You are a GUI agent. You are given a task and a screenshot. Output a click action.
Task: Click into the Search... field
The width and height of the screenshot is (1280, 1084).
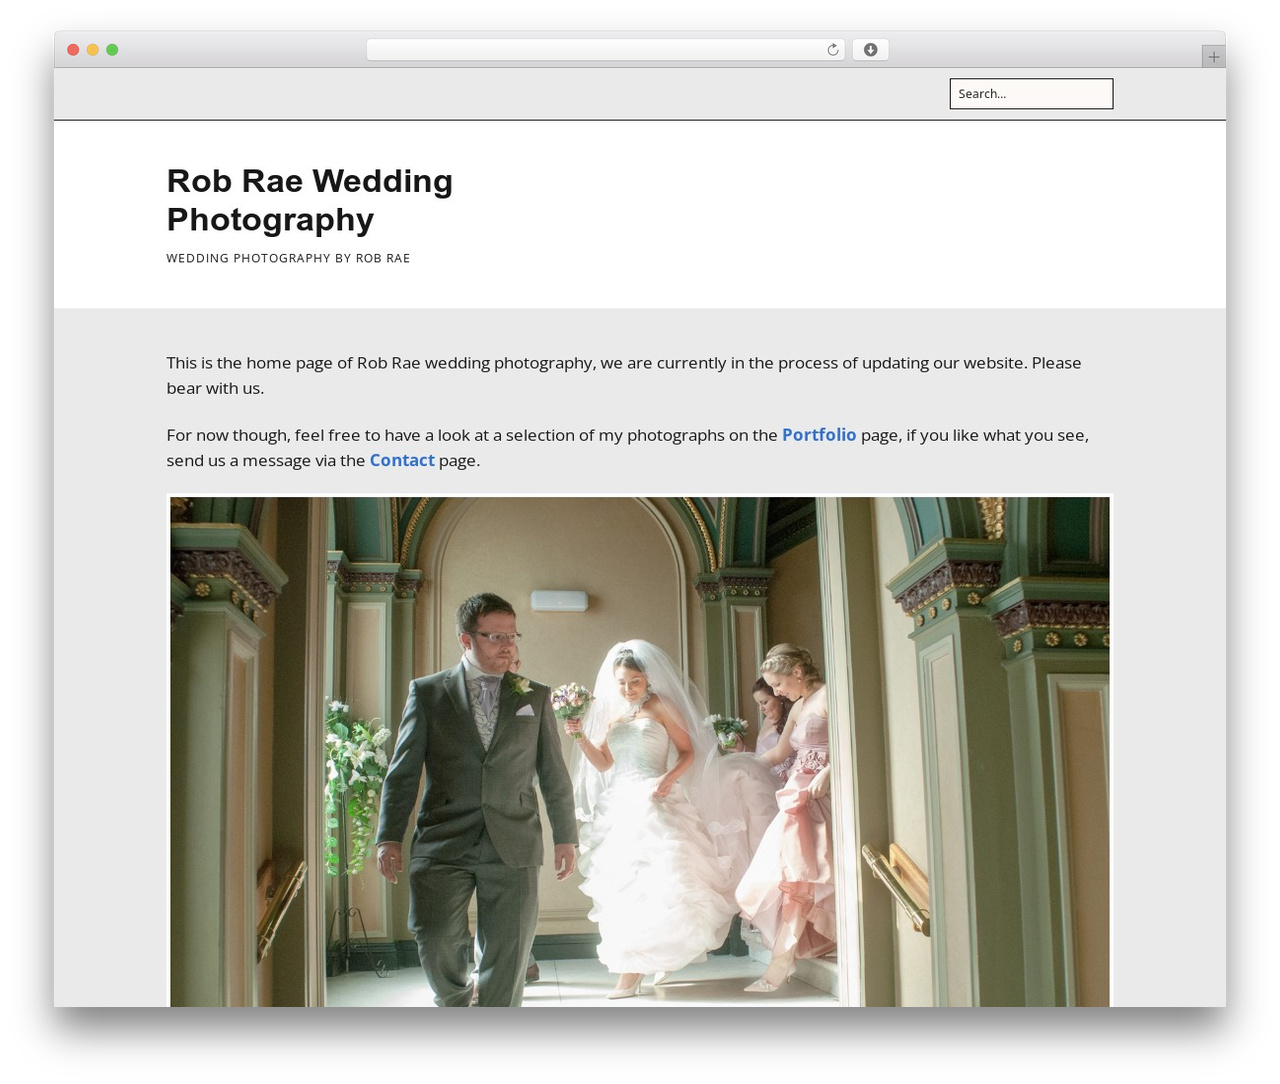click(1031, 94)
